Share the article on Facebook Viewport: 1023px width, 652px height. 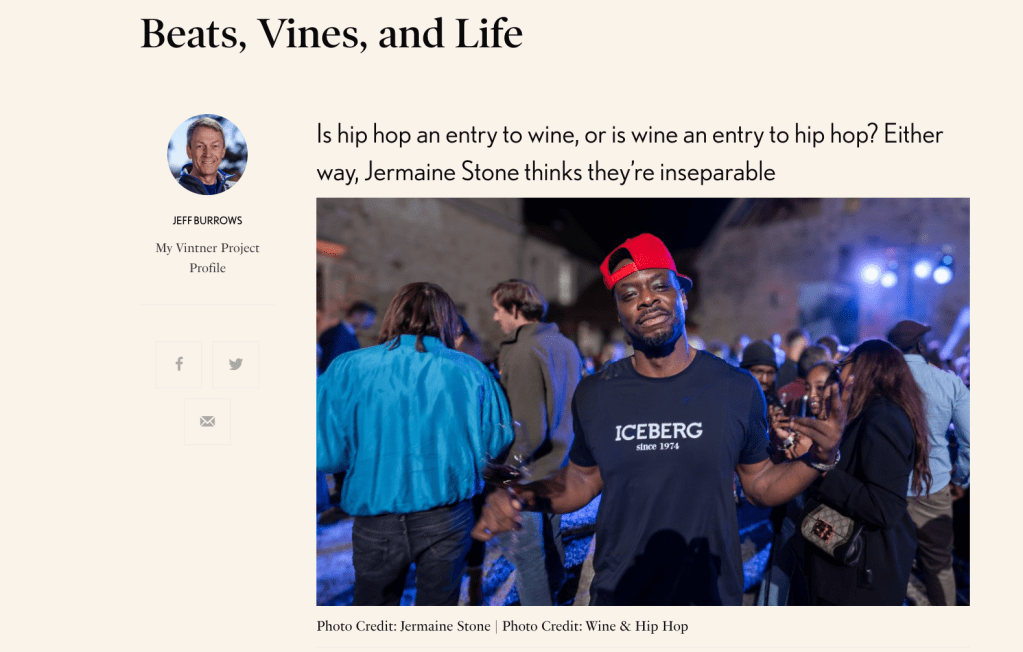click(179, 365)
